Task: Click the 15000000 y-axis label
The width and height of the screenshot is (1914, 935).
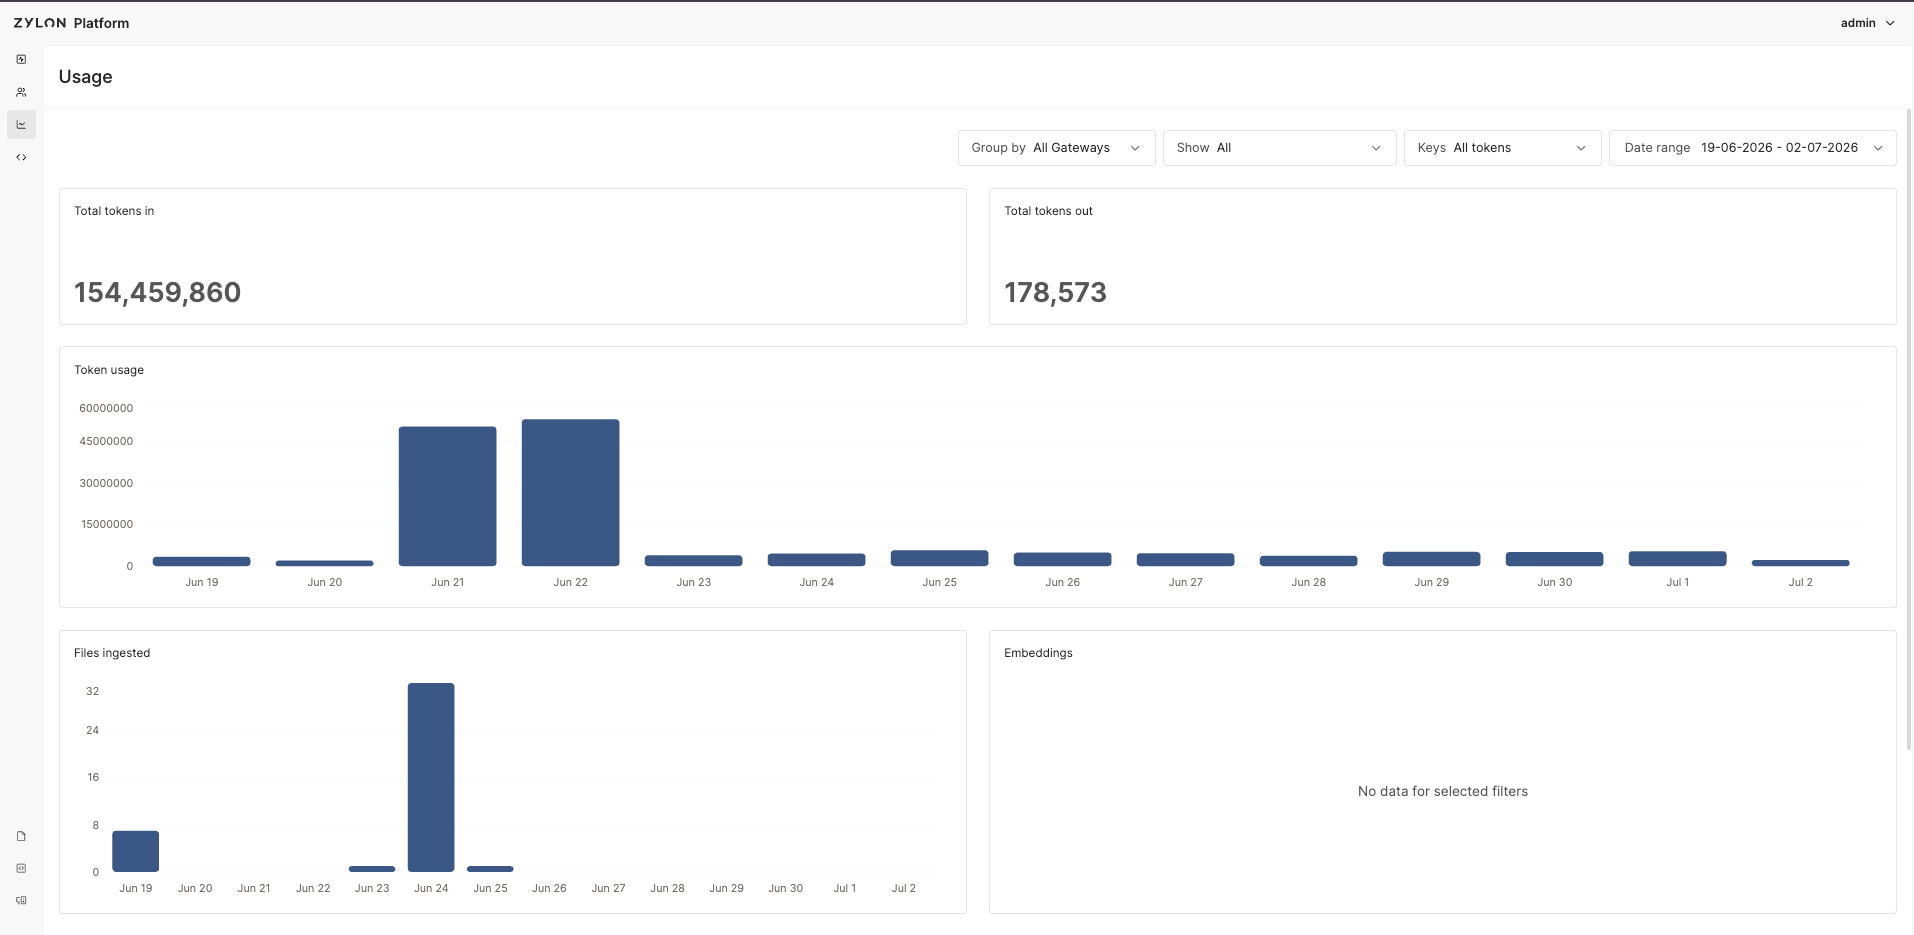Action: coord(106,524)
